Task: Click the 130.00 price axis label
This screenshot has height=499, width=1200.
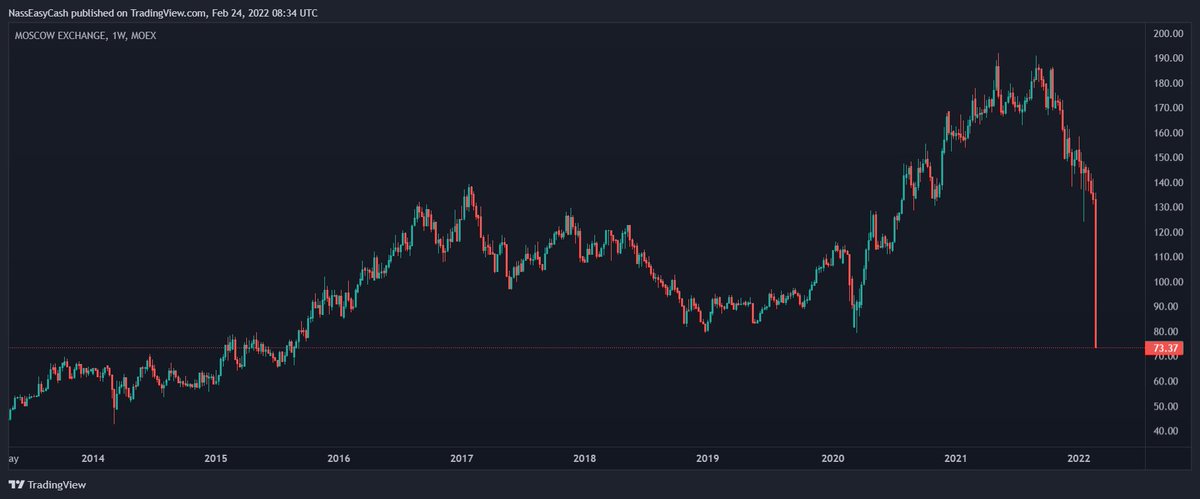Action: click(x=1168, y=208)
